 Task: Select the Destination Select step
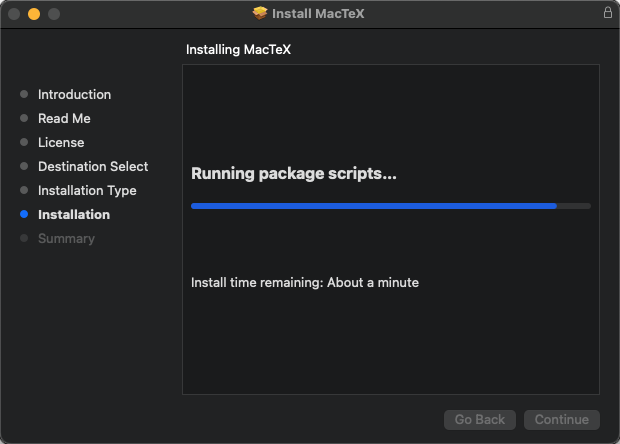(x=93, y=166)
